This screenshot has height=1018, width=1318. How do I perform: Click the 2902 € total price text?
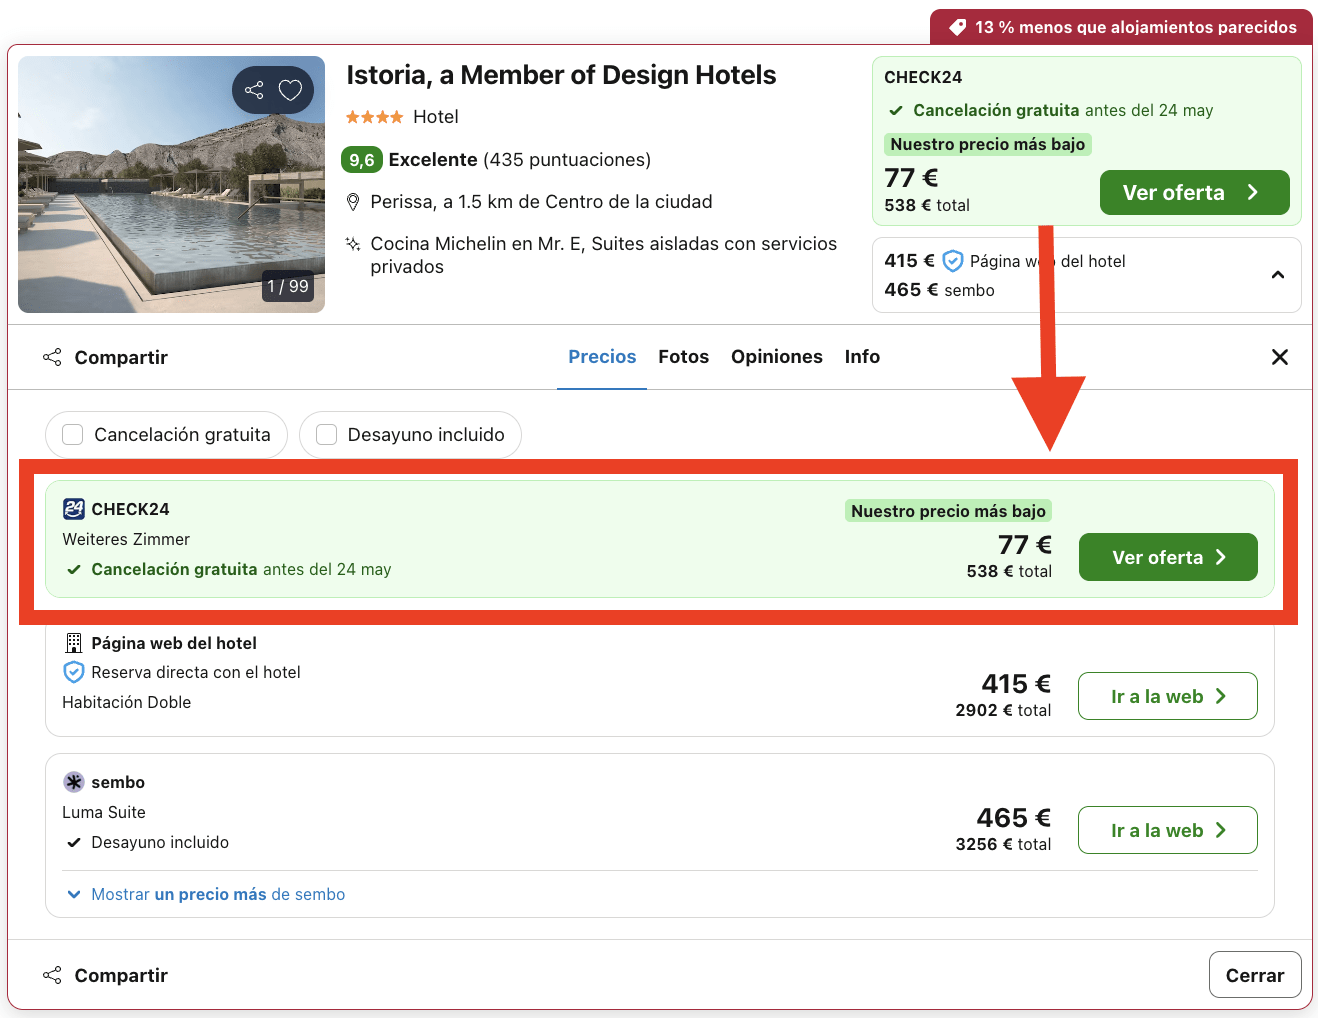point(1003,710)
